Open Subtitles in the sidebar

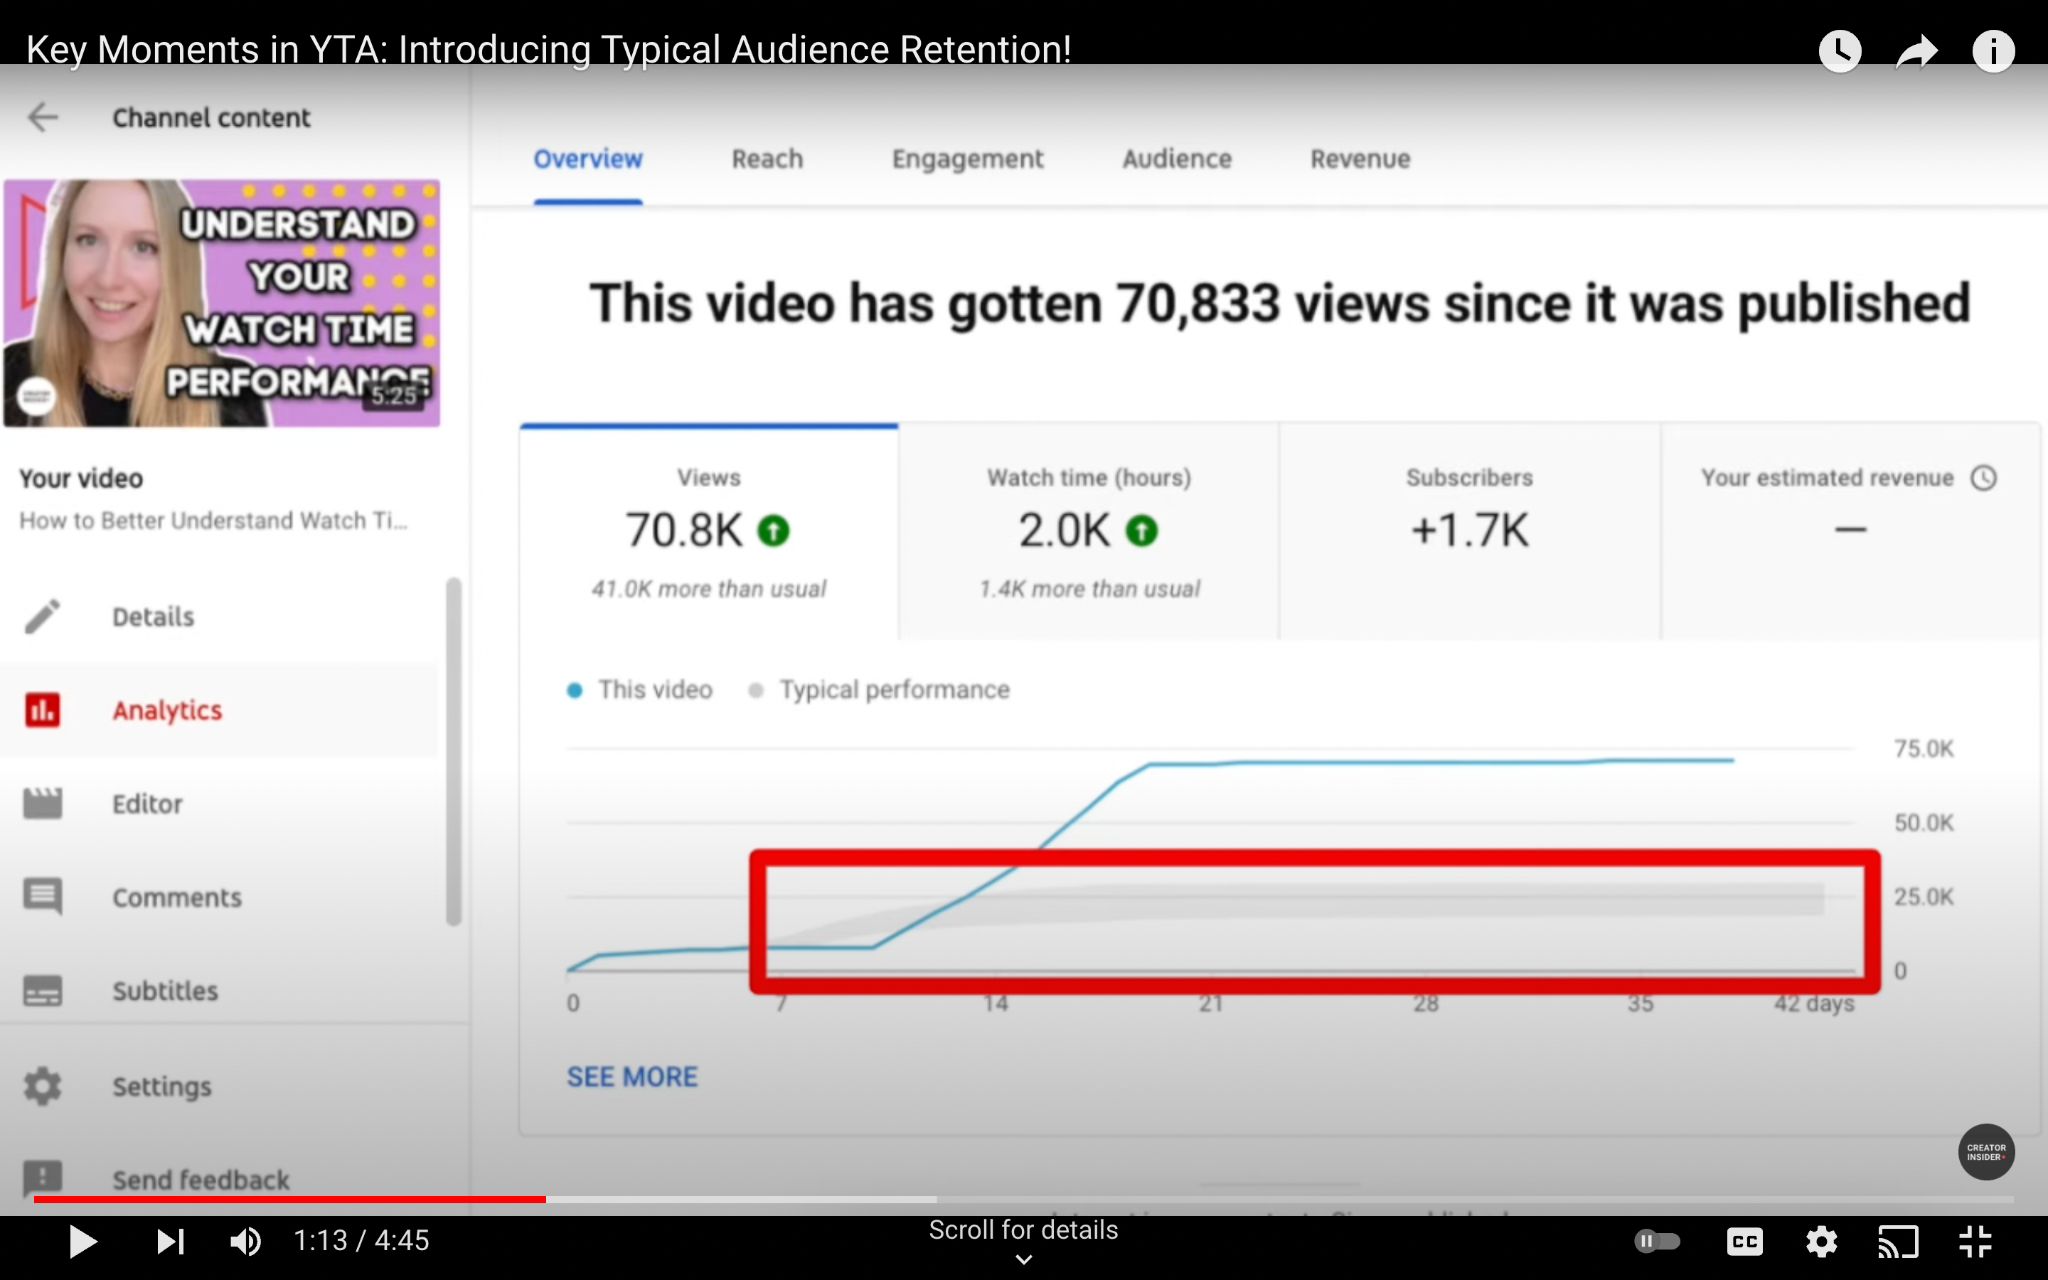pyautogui.click(x=165, y=991)
